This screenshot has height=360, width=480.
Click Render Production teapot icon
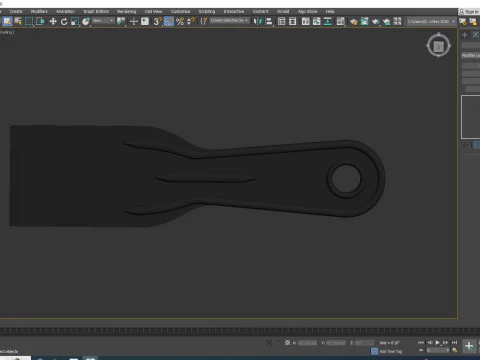(x=375, y=22)
